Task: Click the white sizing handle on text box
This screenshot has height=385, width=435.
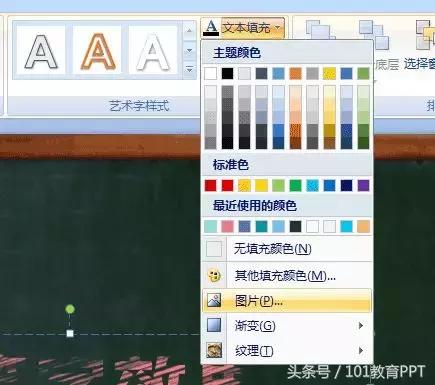Action: point(70,334)
